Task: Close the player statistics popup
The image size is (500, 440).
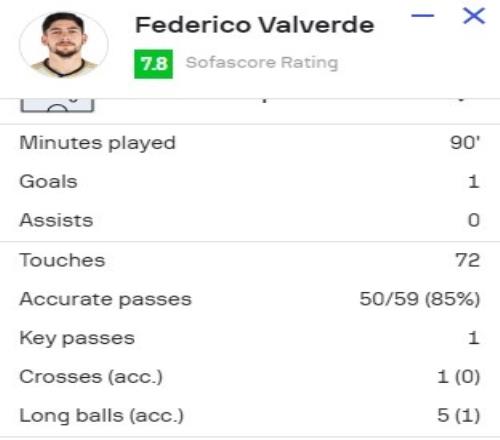Action: click(474, 16)
